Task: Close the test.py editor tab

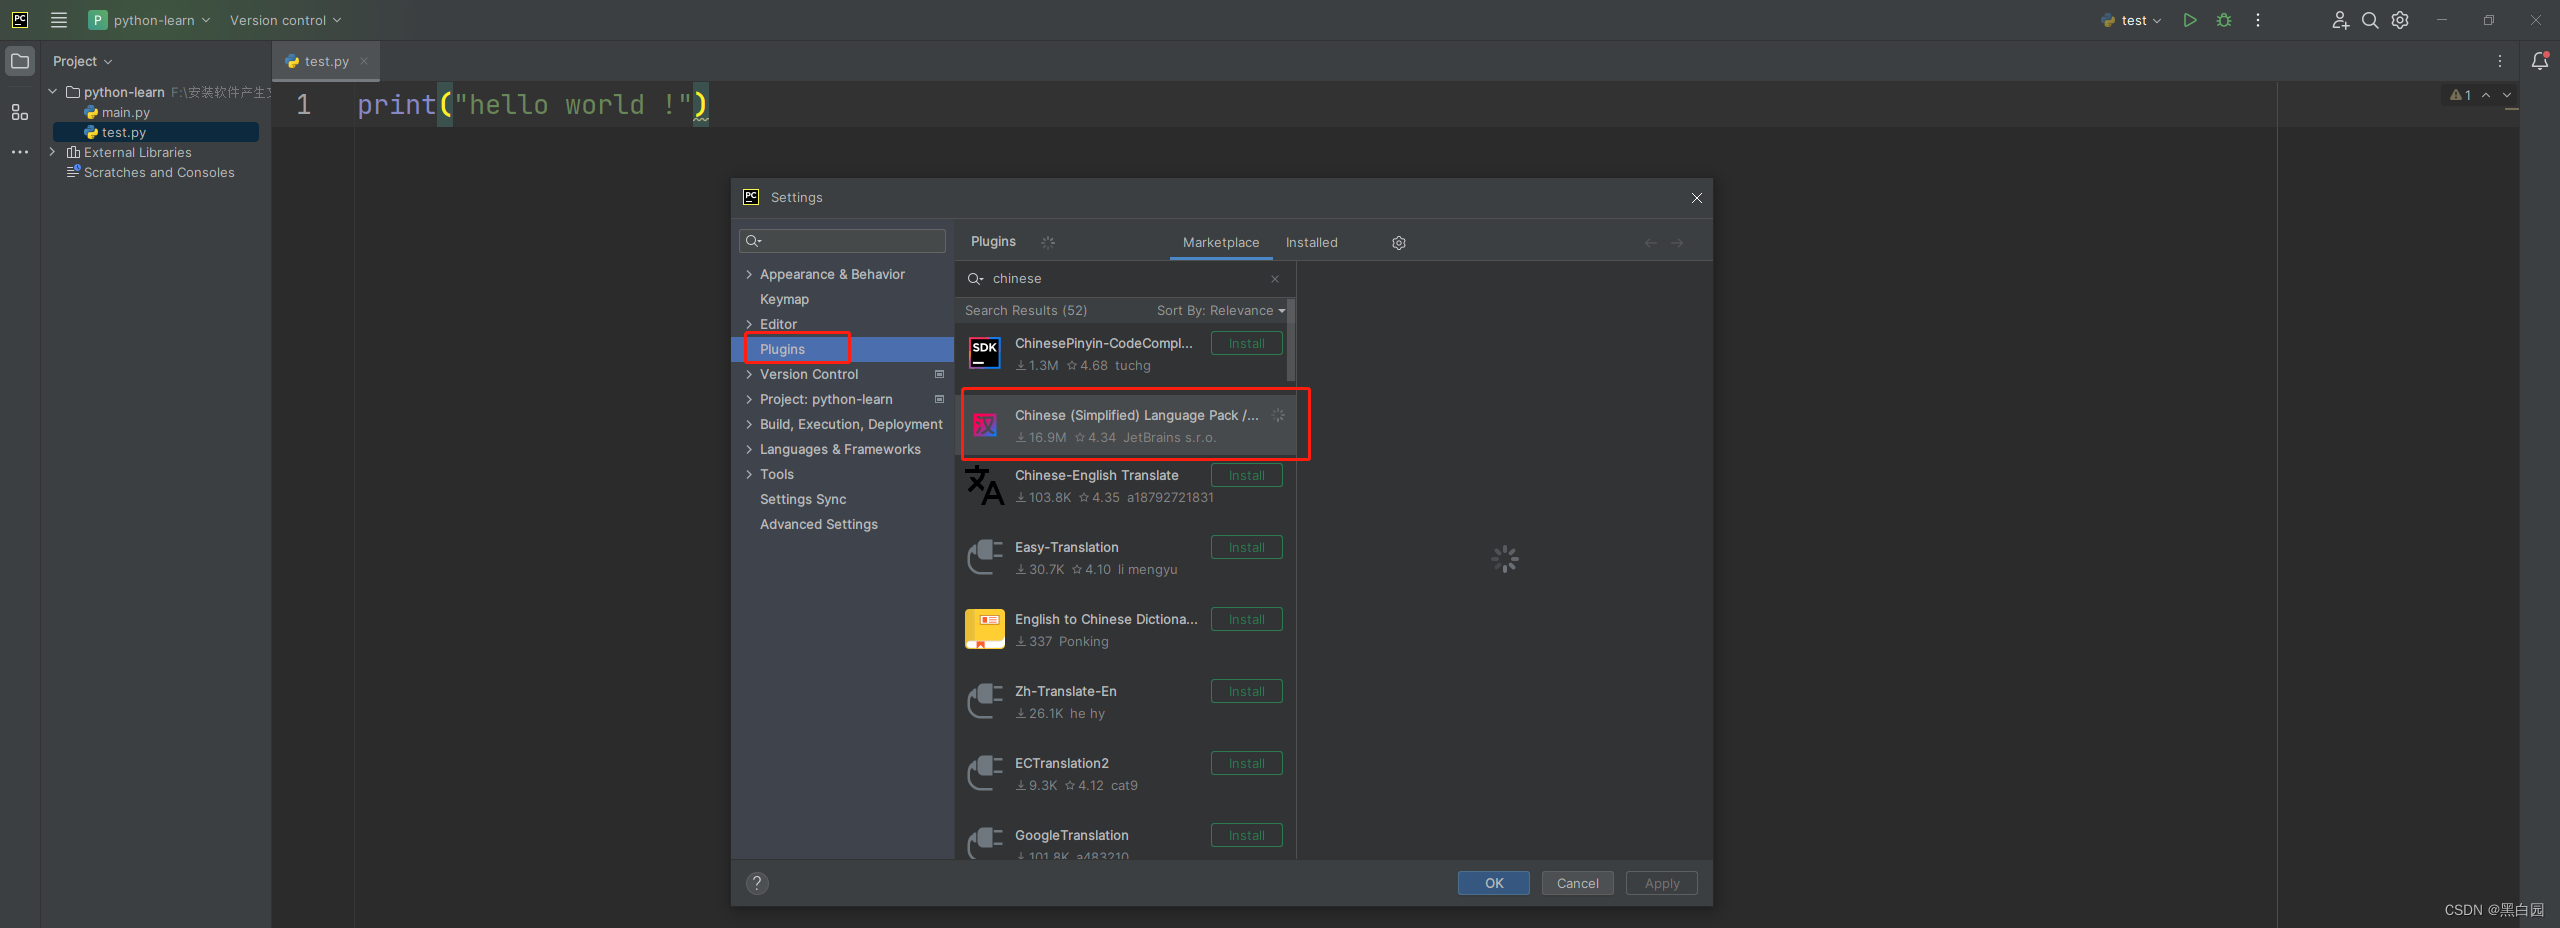Action: [x=364, y=61]
